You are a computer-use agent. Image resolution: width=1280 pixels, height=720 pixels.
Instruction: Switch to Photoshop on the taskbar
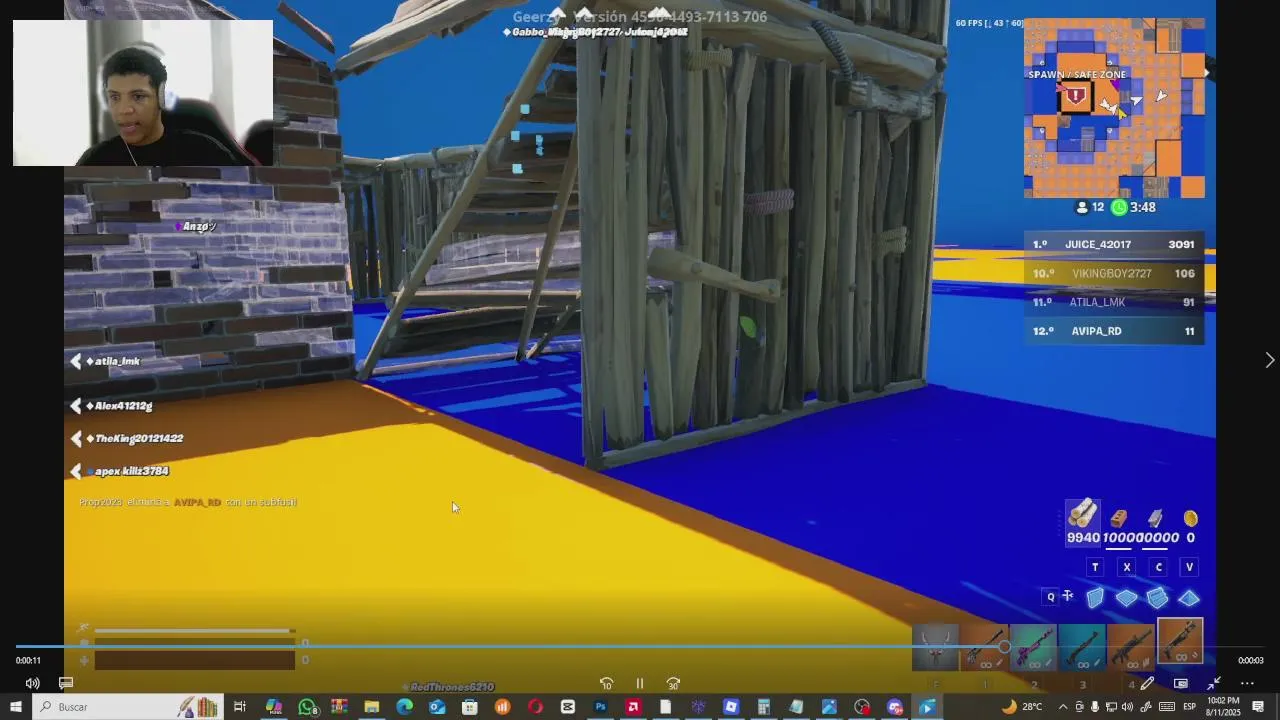pyautogui.click(x=600, y=707)
